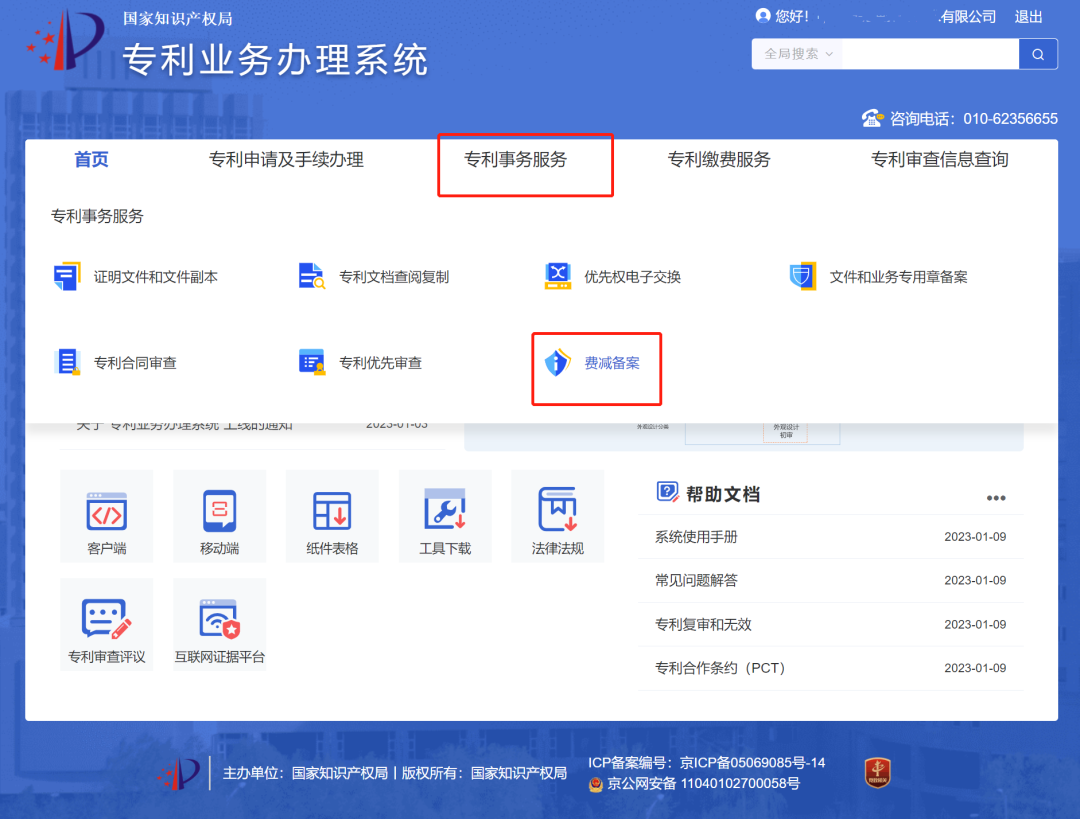This screenshot has height=819, width=1080.
Task: Focus the global search input field
Action: tap(930, 54)
